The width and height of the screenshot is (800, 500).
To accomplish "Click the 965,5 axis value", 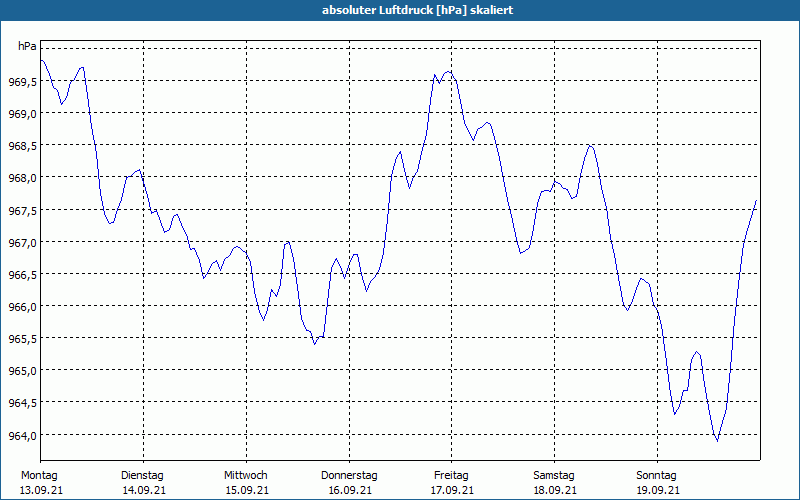I will (23, 339).
